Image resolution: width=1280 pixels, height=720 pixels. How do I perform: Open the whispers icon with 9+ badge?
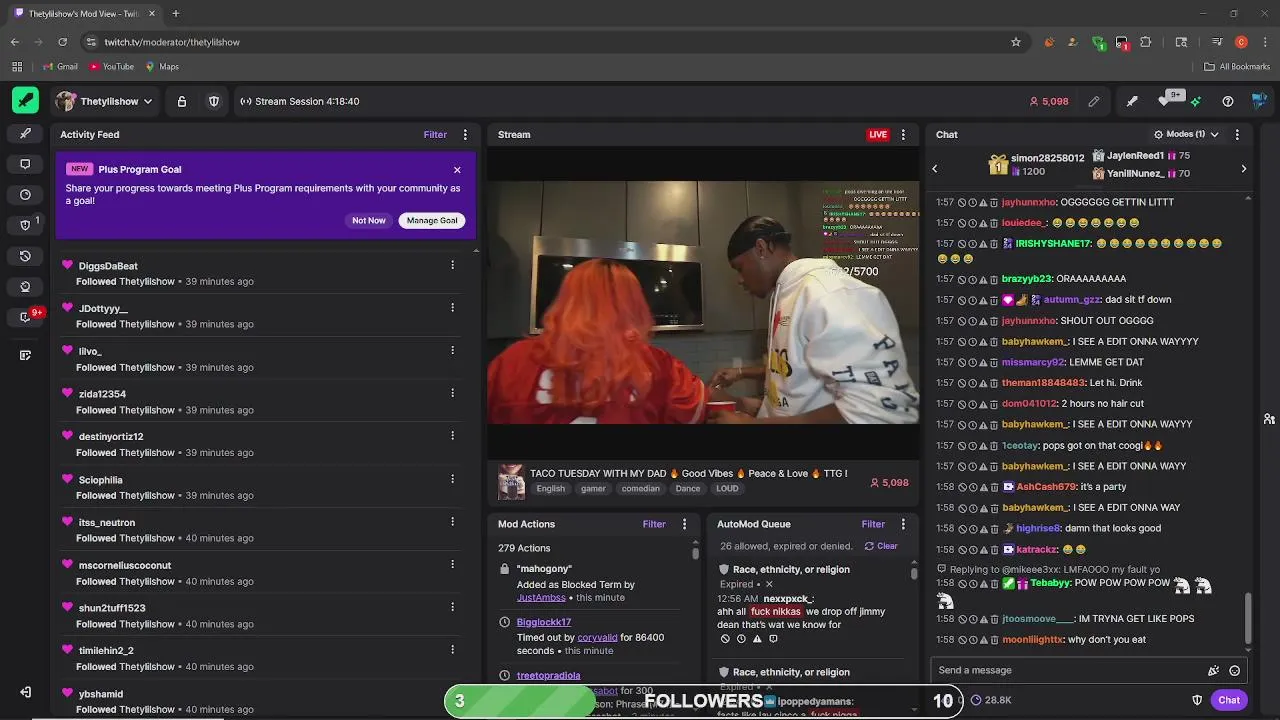tap(27, 317)
